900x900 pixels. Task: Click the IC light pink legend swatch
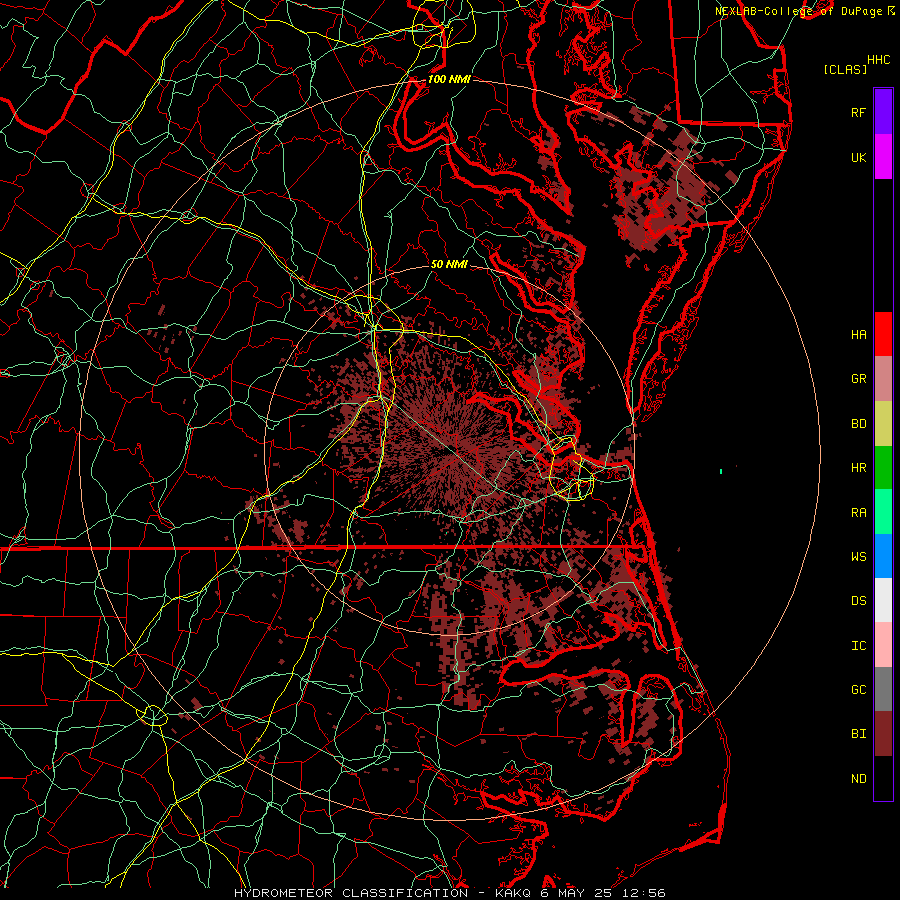[x=883, y=645]
